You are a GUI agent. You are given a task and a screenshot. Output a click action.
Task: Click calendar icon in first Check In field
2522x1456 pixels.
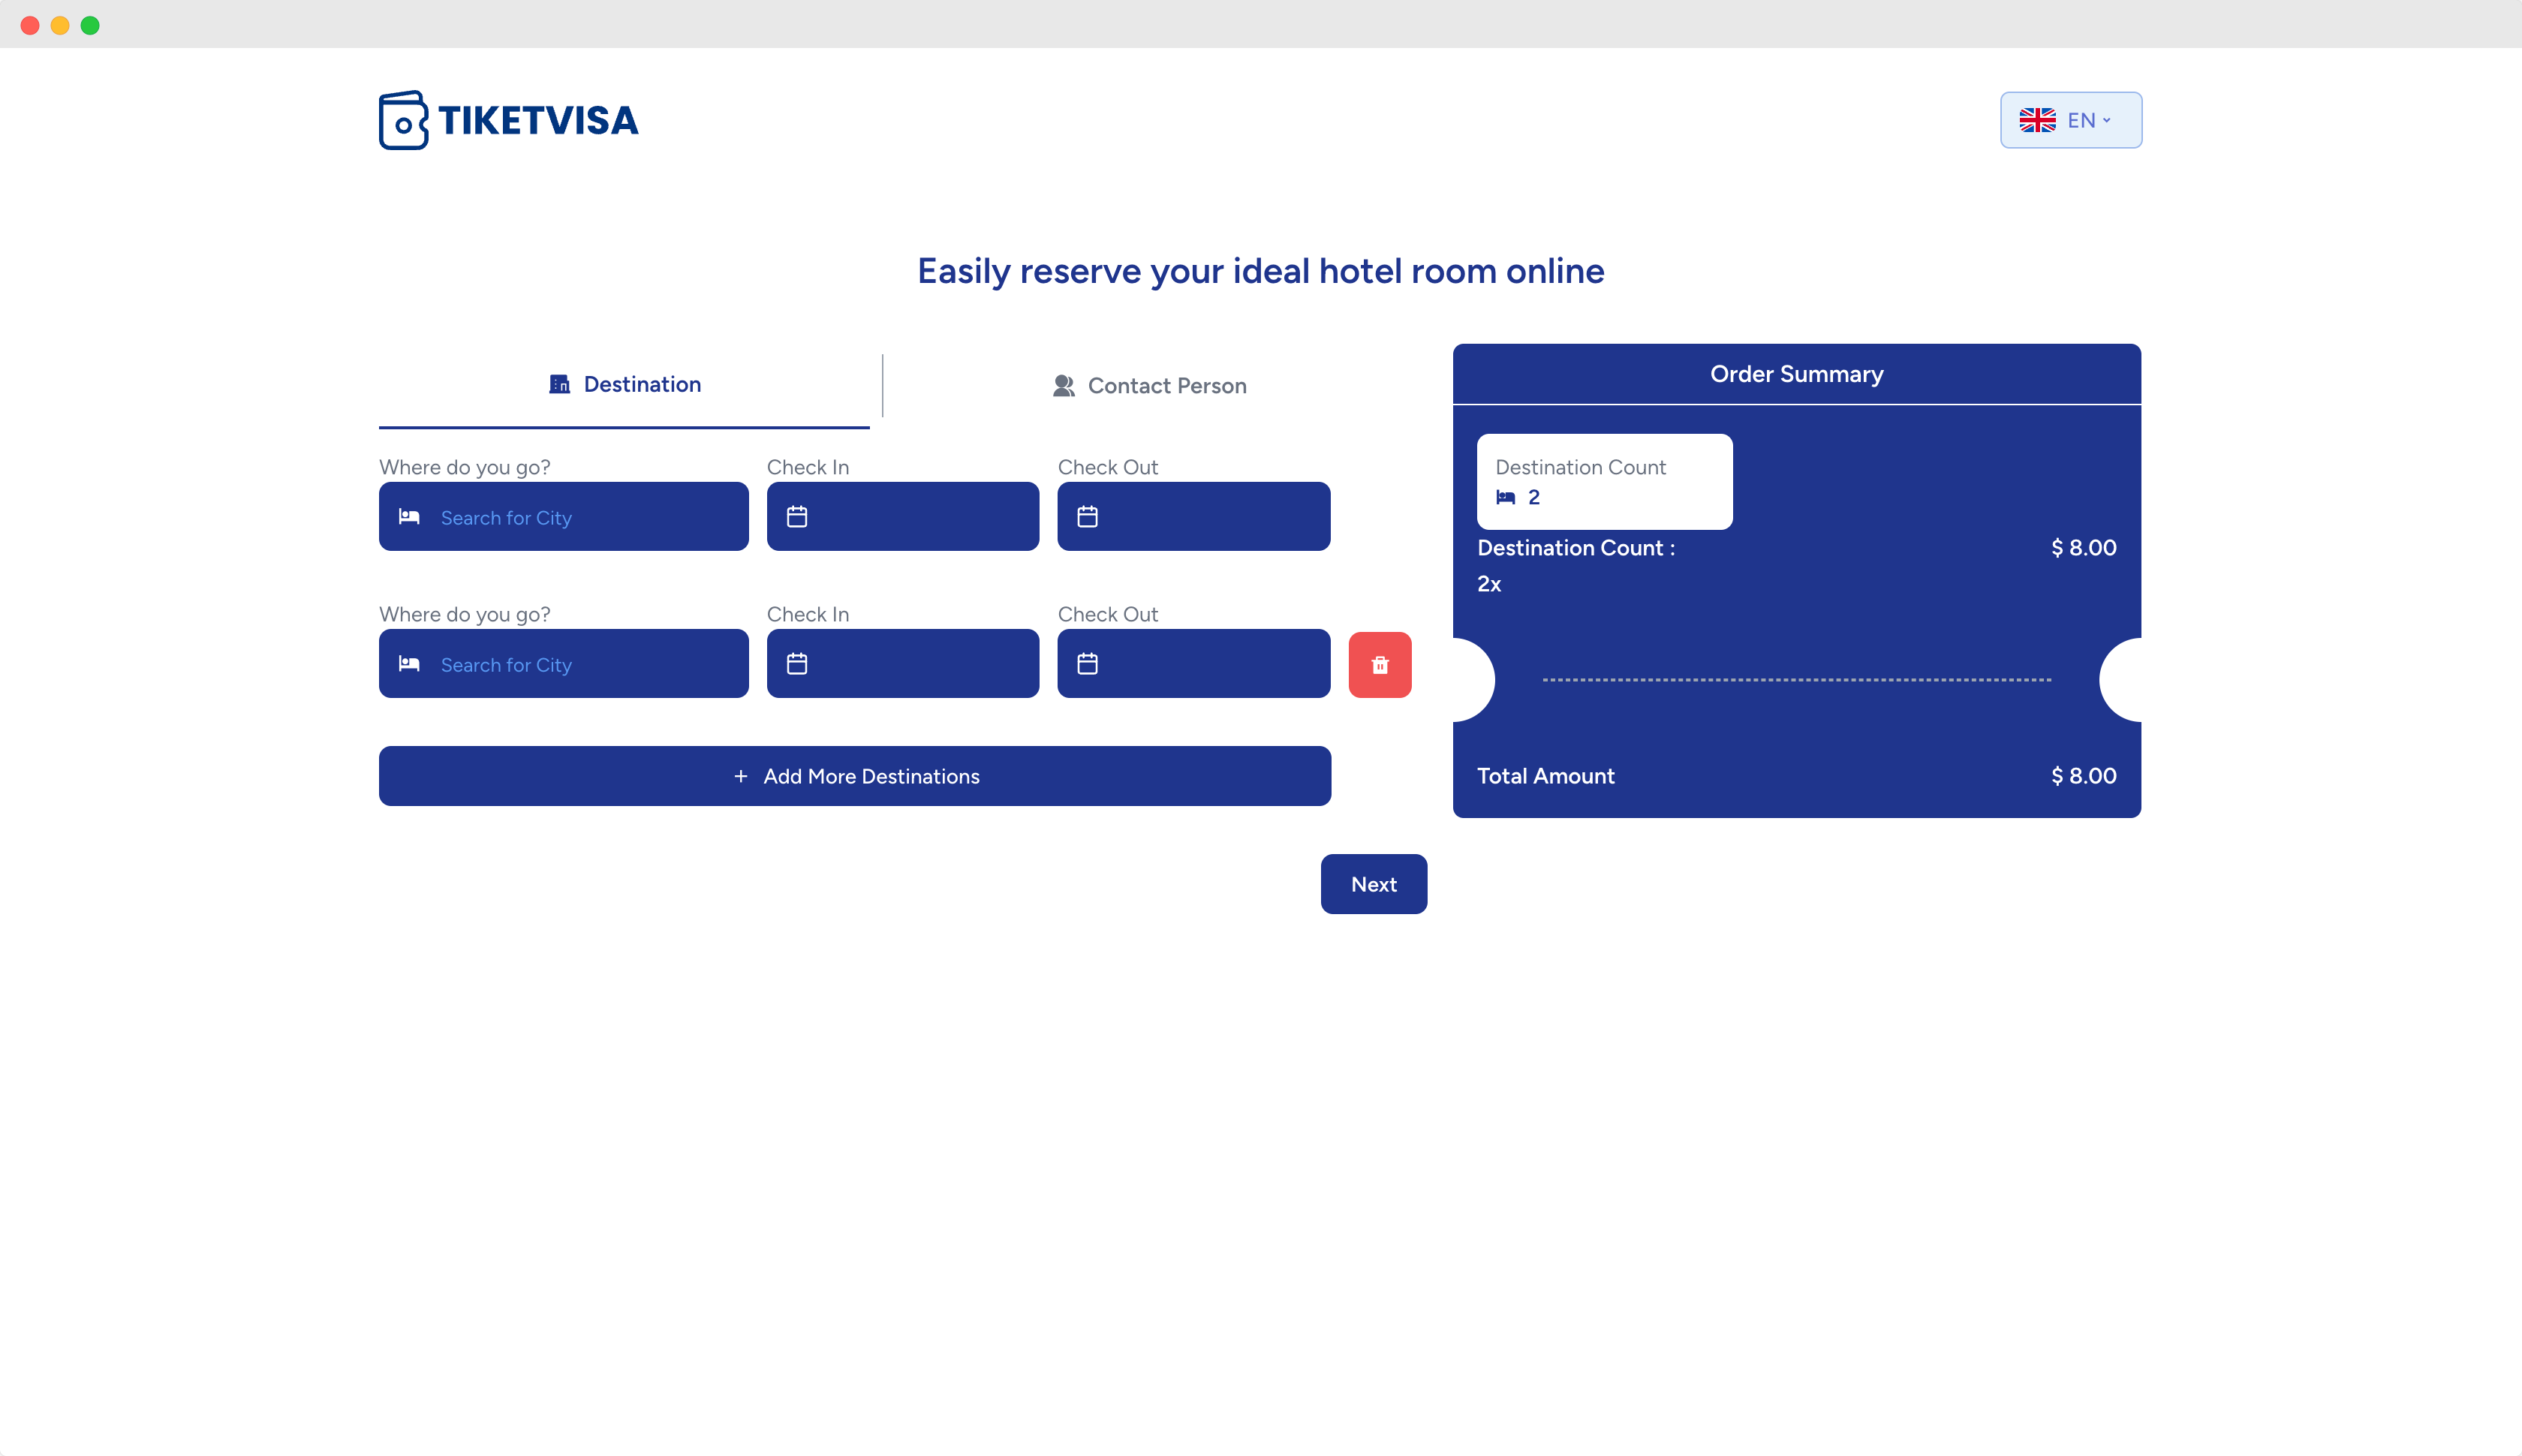(797, 517)
